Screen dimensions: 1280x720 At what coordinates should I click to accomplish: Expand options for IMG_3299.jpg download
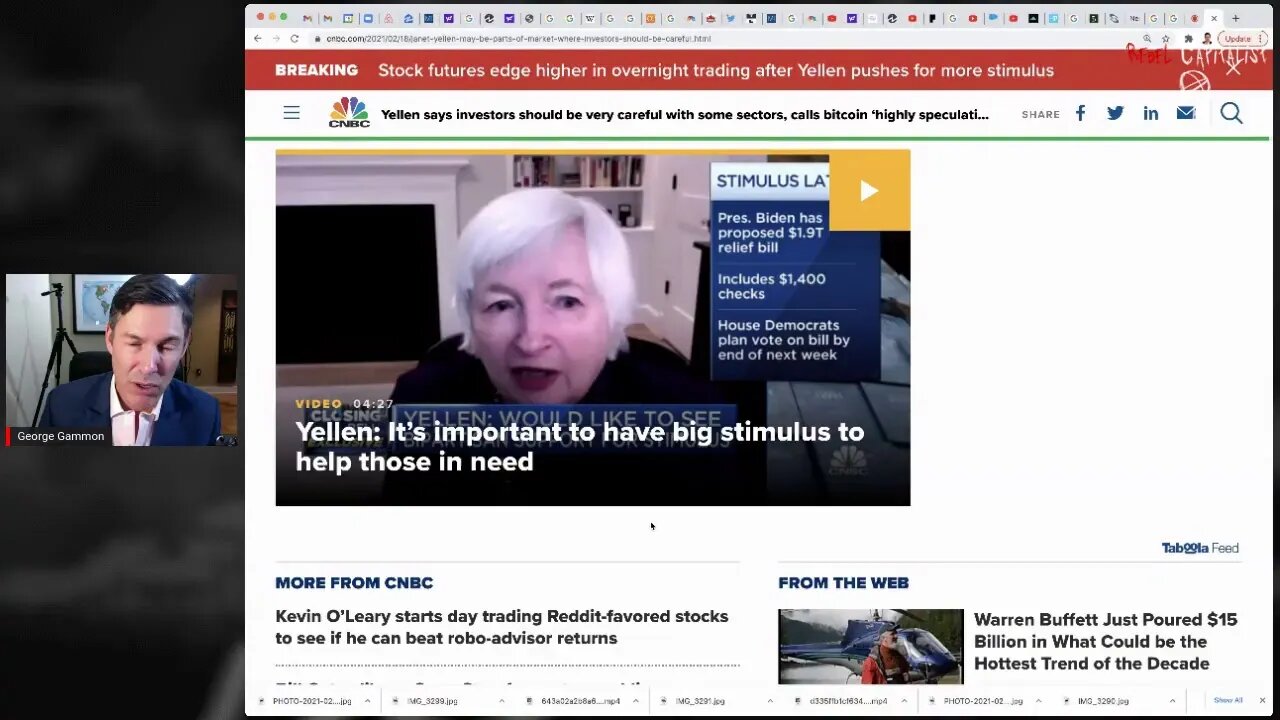(502, 701)
